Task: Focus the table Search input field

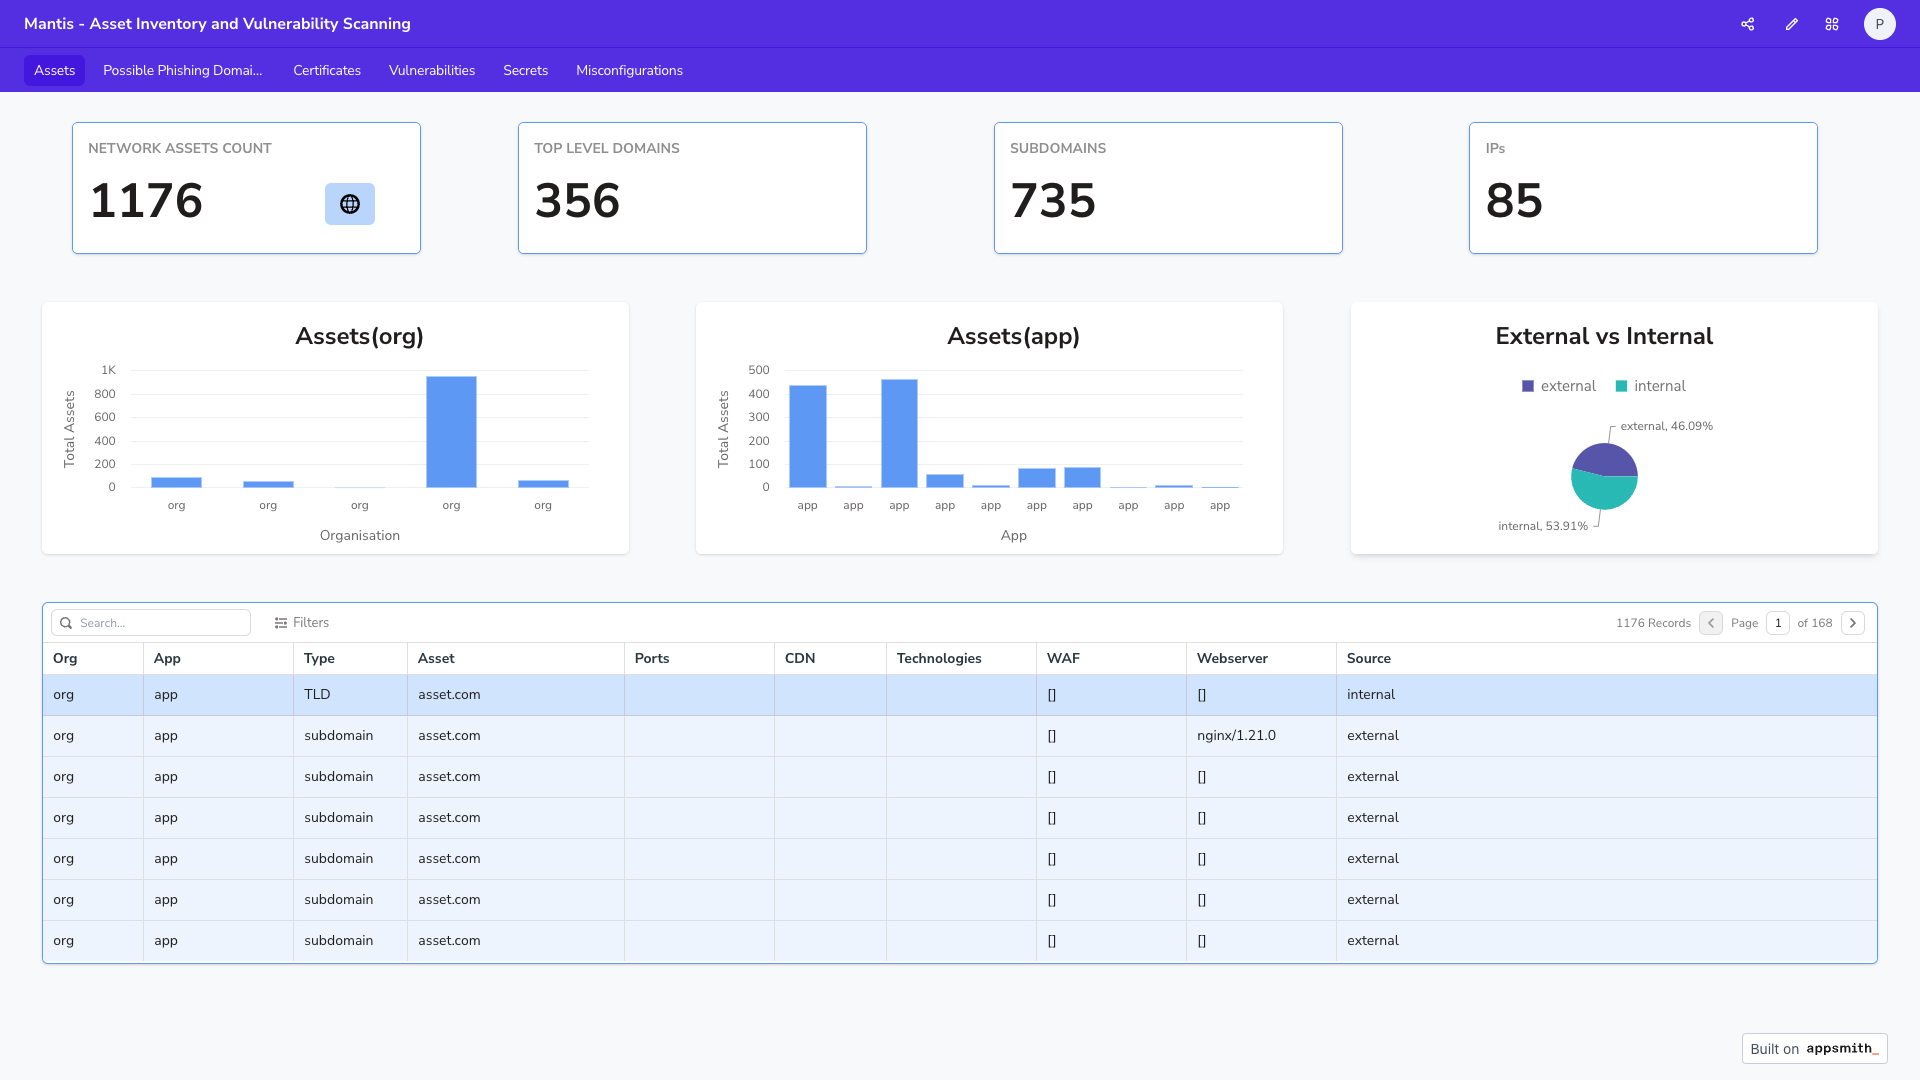Action: [160, 623]
